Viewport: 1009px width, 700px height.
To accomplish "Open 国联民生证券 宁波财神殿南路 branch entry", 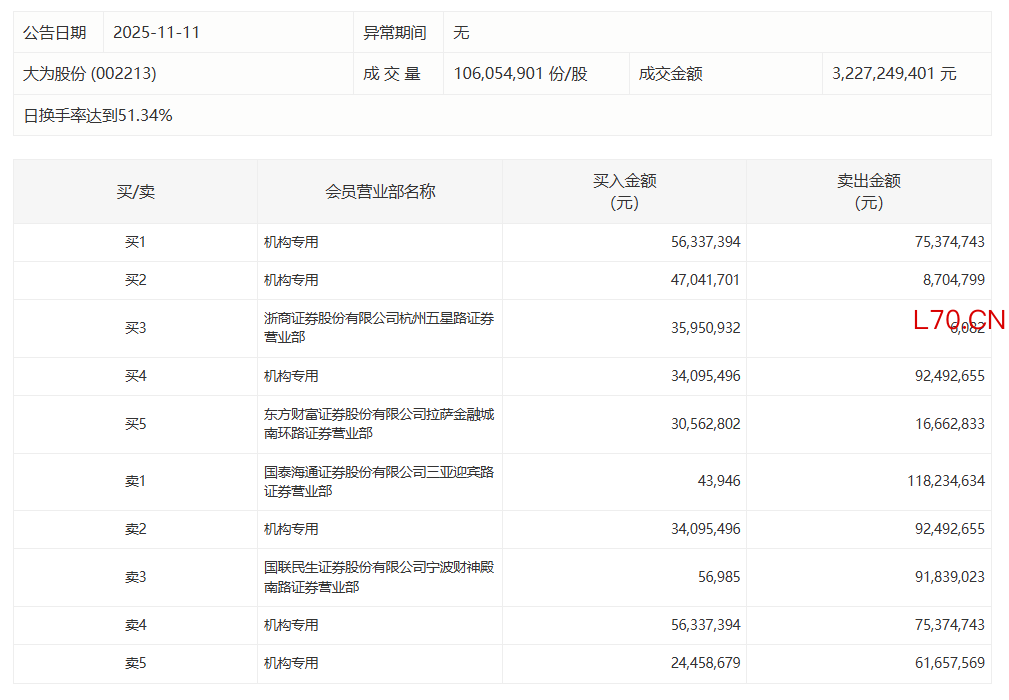I will 378,578.
